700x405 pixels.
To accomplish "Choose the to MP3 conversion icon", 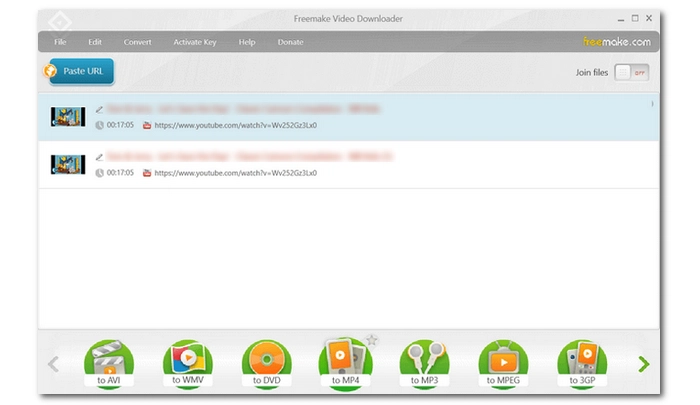I will click(425, 364).
